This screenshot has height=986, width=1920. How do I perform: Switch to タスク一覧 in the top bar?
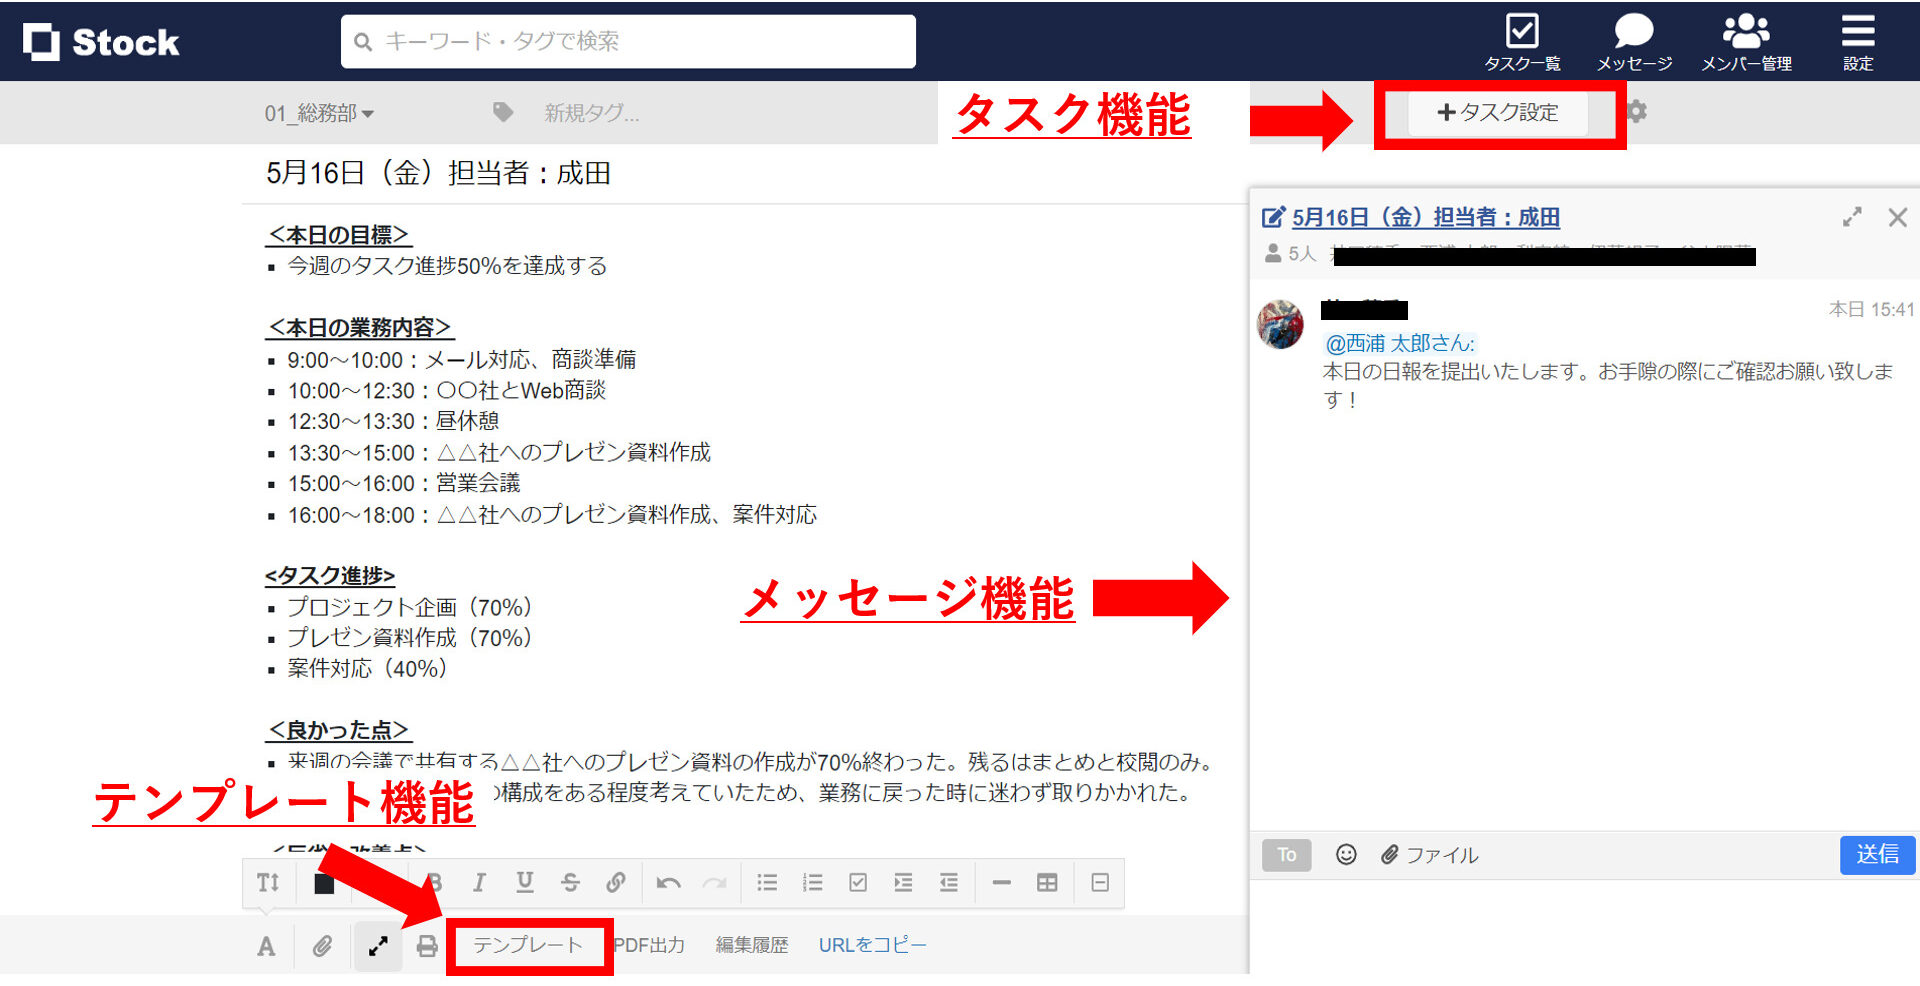1523,40
